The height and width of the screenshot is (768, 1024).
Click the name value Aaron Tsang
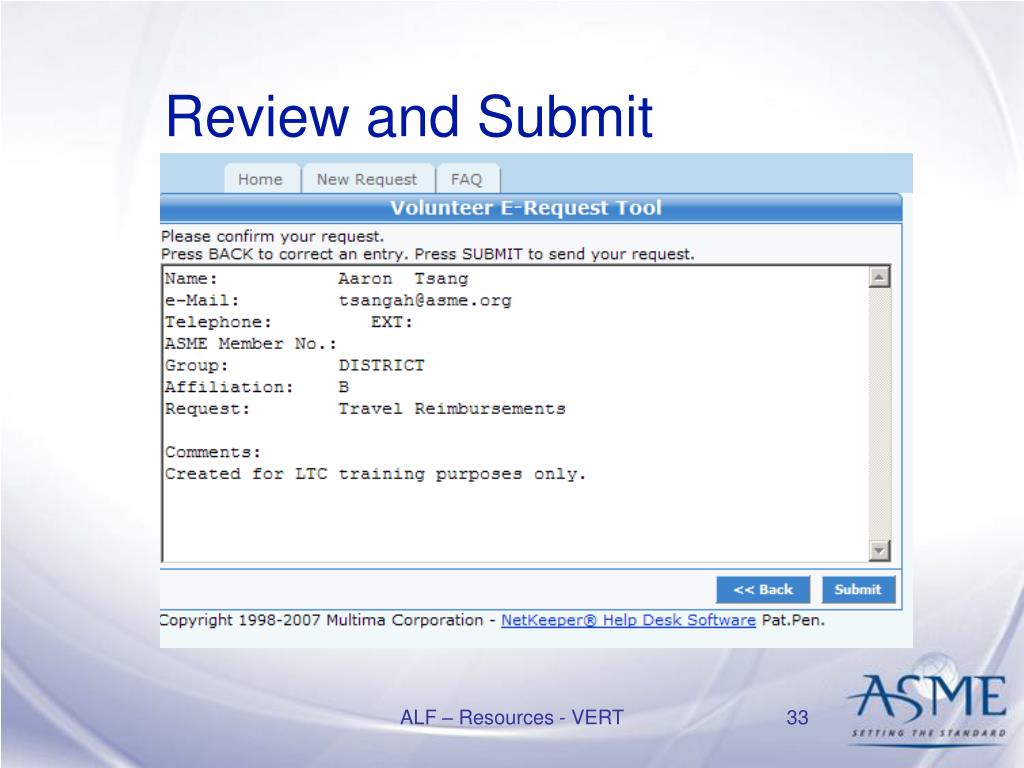(x=403, y=279)
